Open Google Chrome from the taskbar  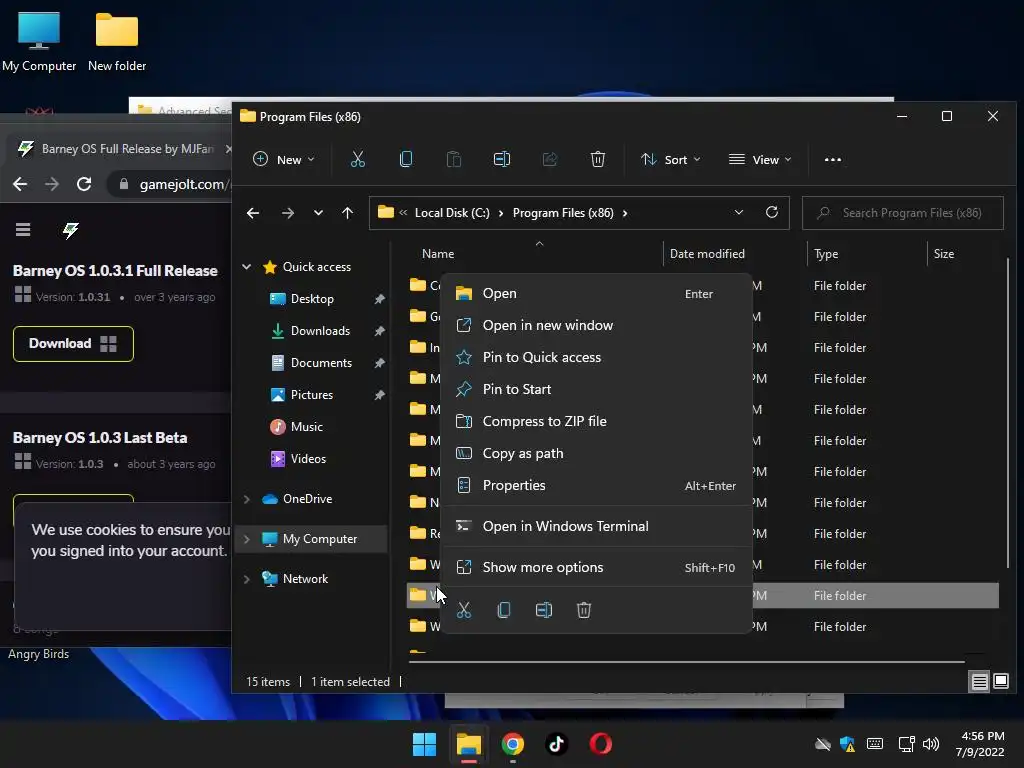pyautogui.click(x=513, y=744)
